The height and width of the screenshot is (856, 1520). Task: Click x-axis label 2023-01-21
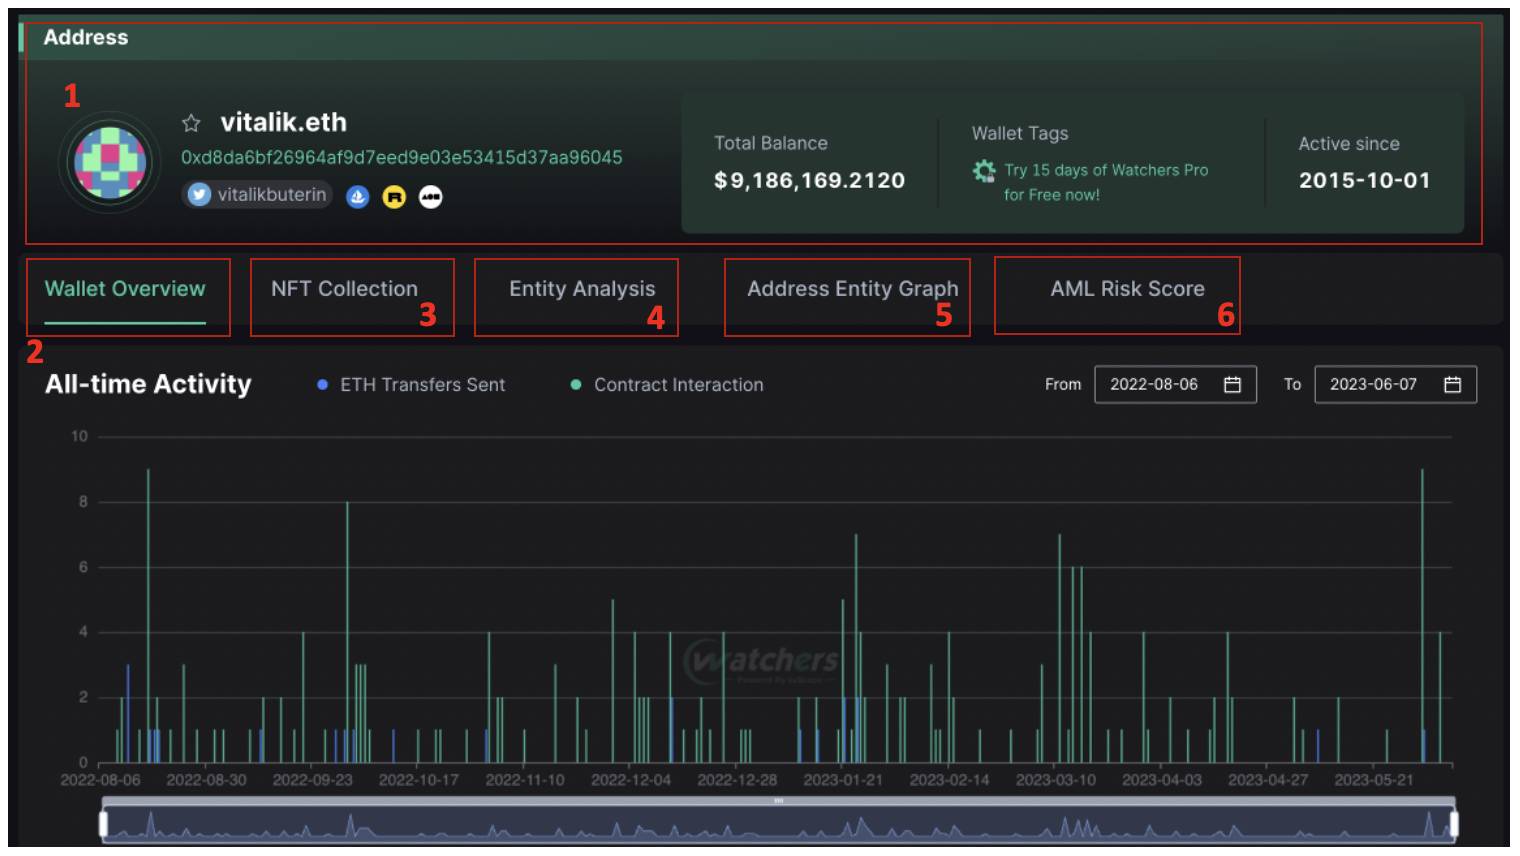(x=843, y=780)
